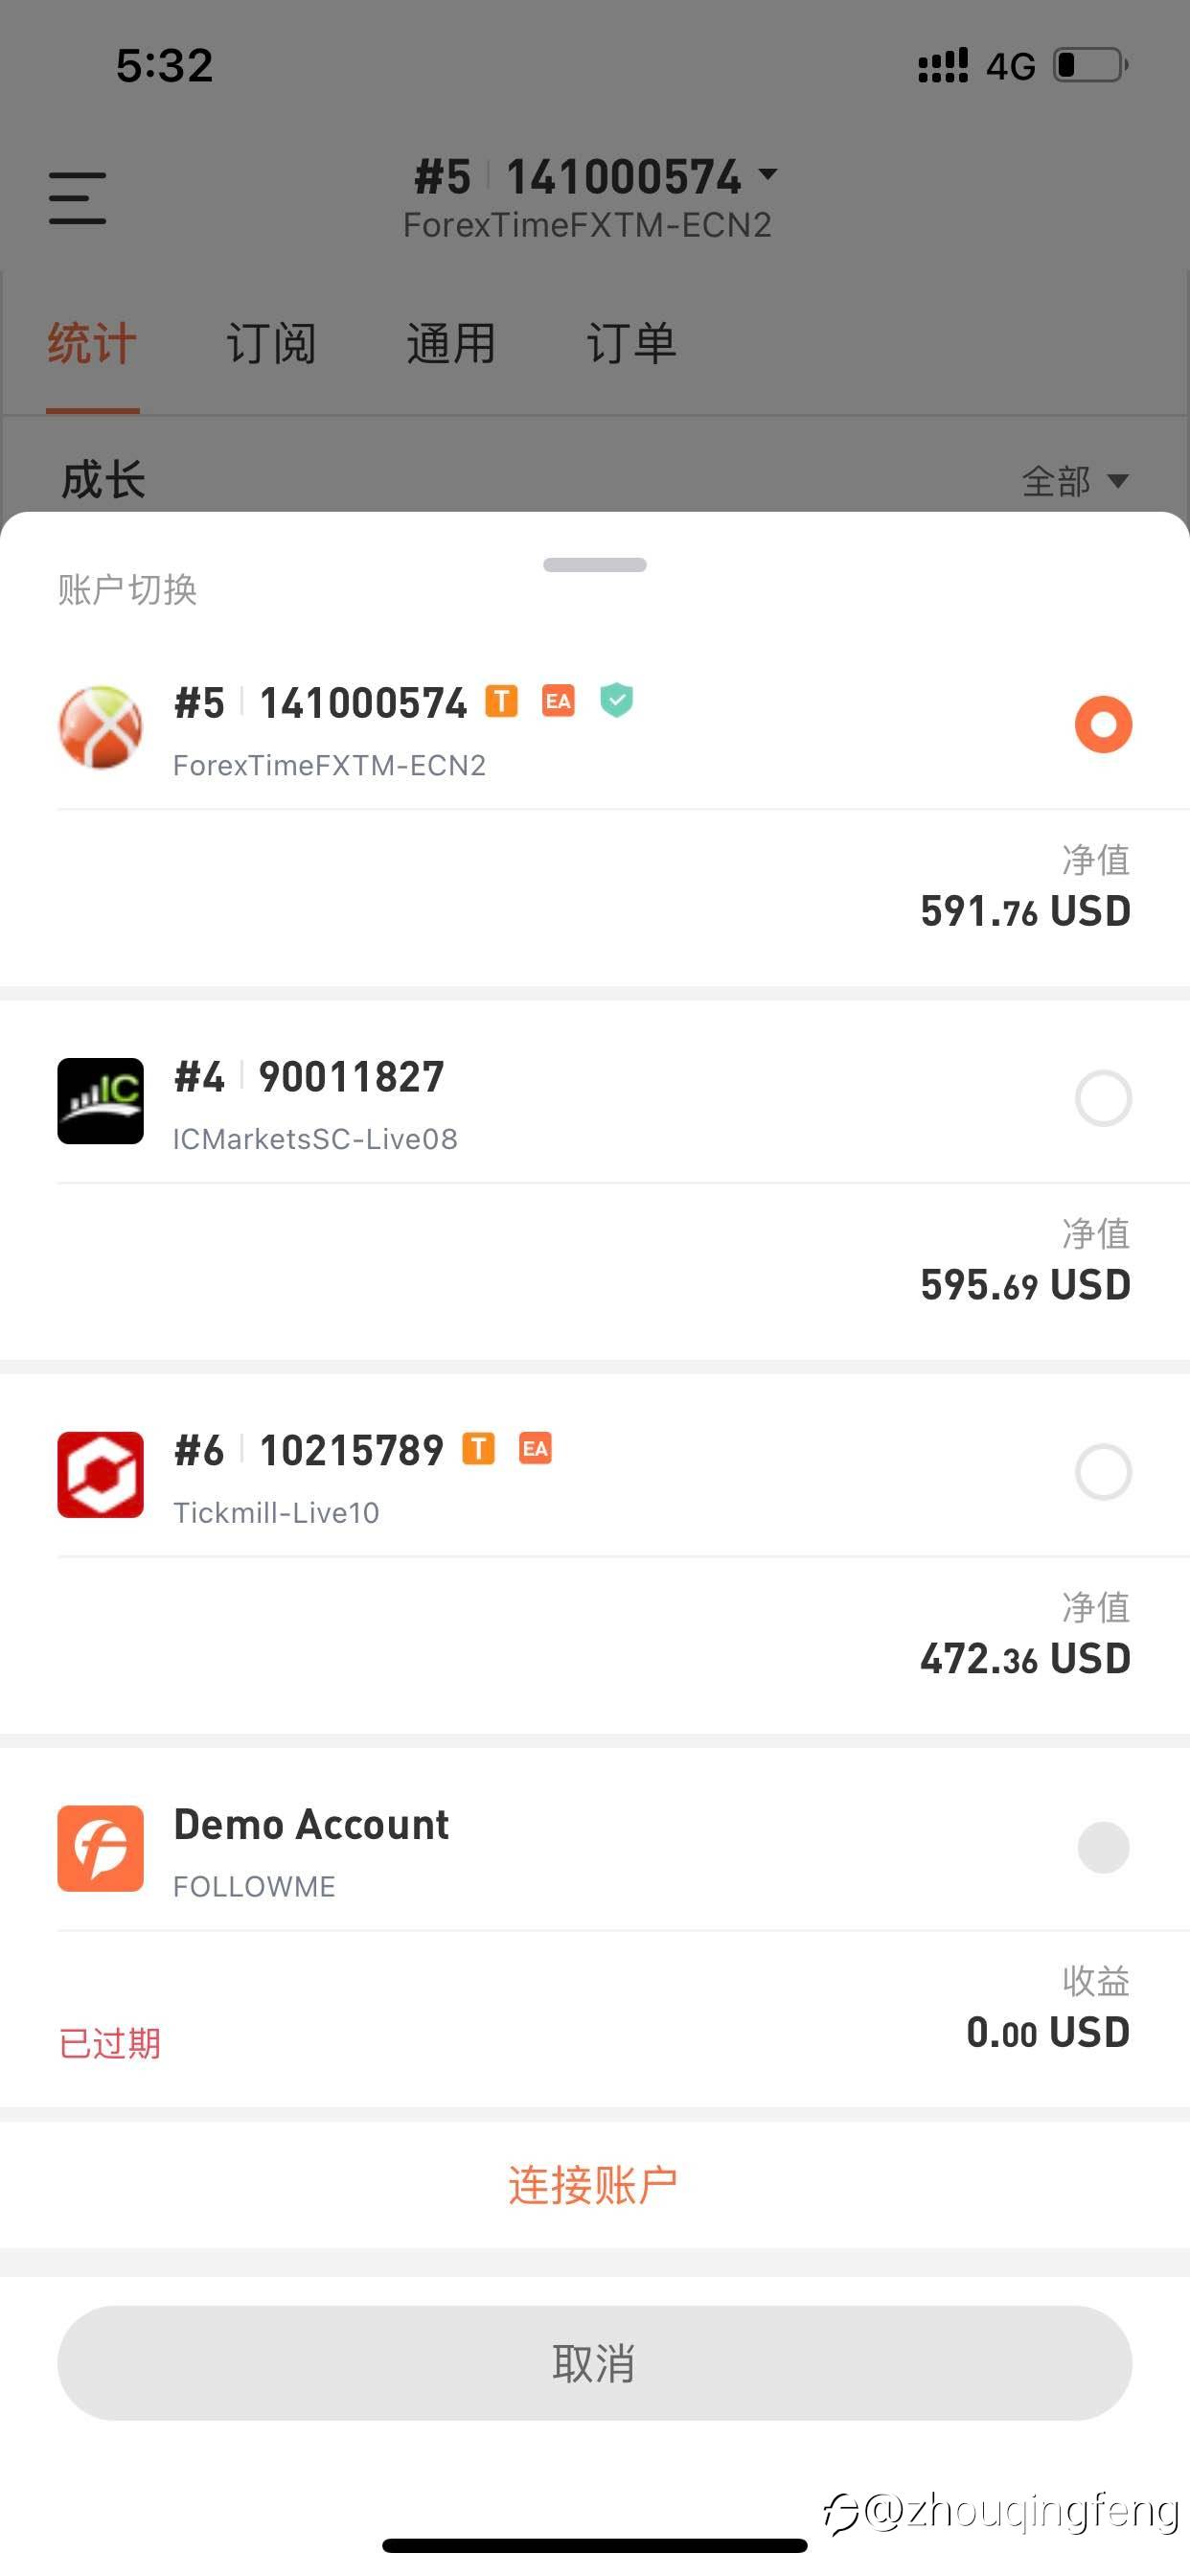
Task: Open the 通用 tab
Action: pyautogui.click(x=451, y=343)
